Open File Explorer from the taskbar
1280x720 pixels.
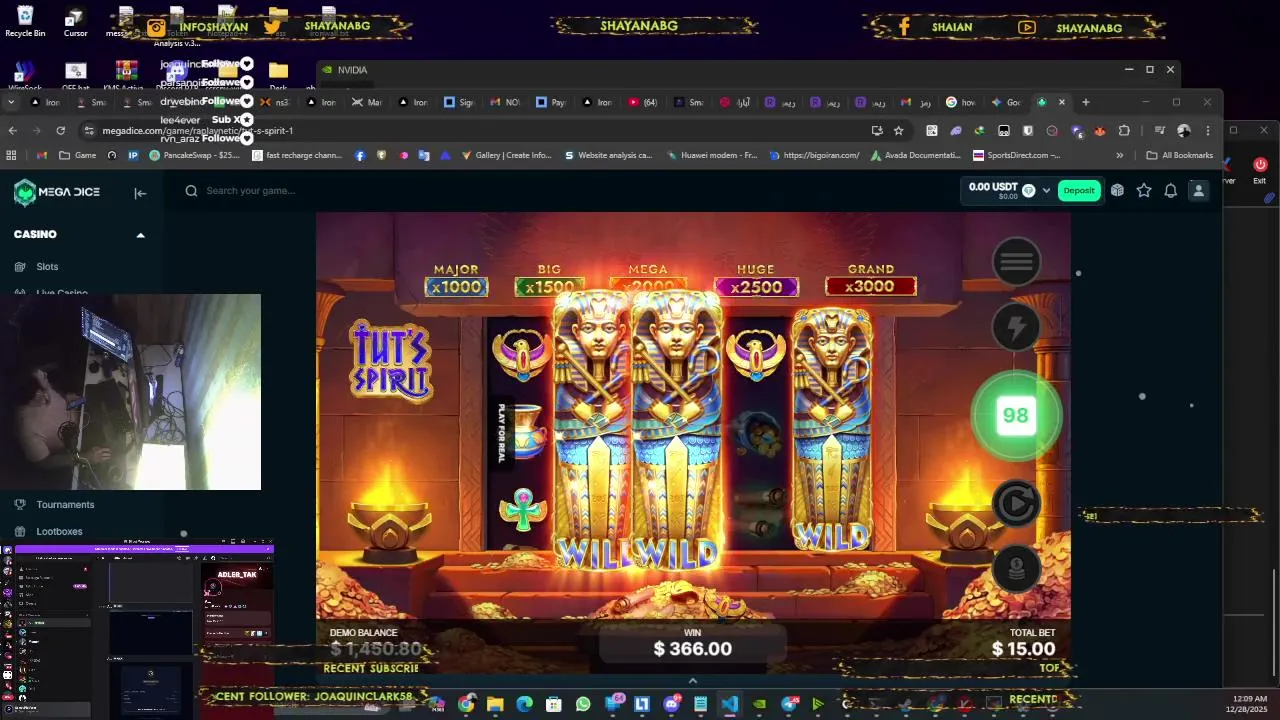(495, 704)
